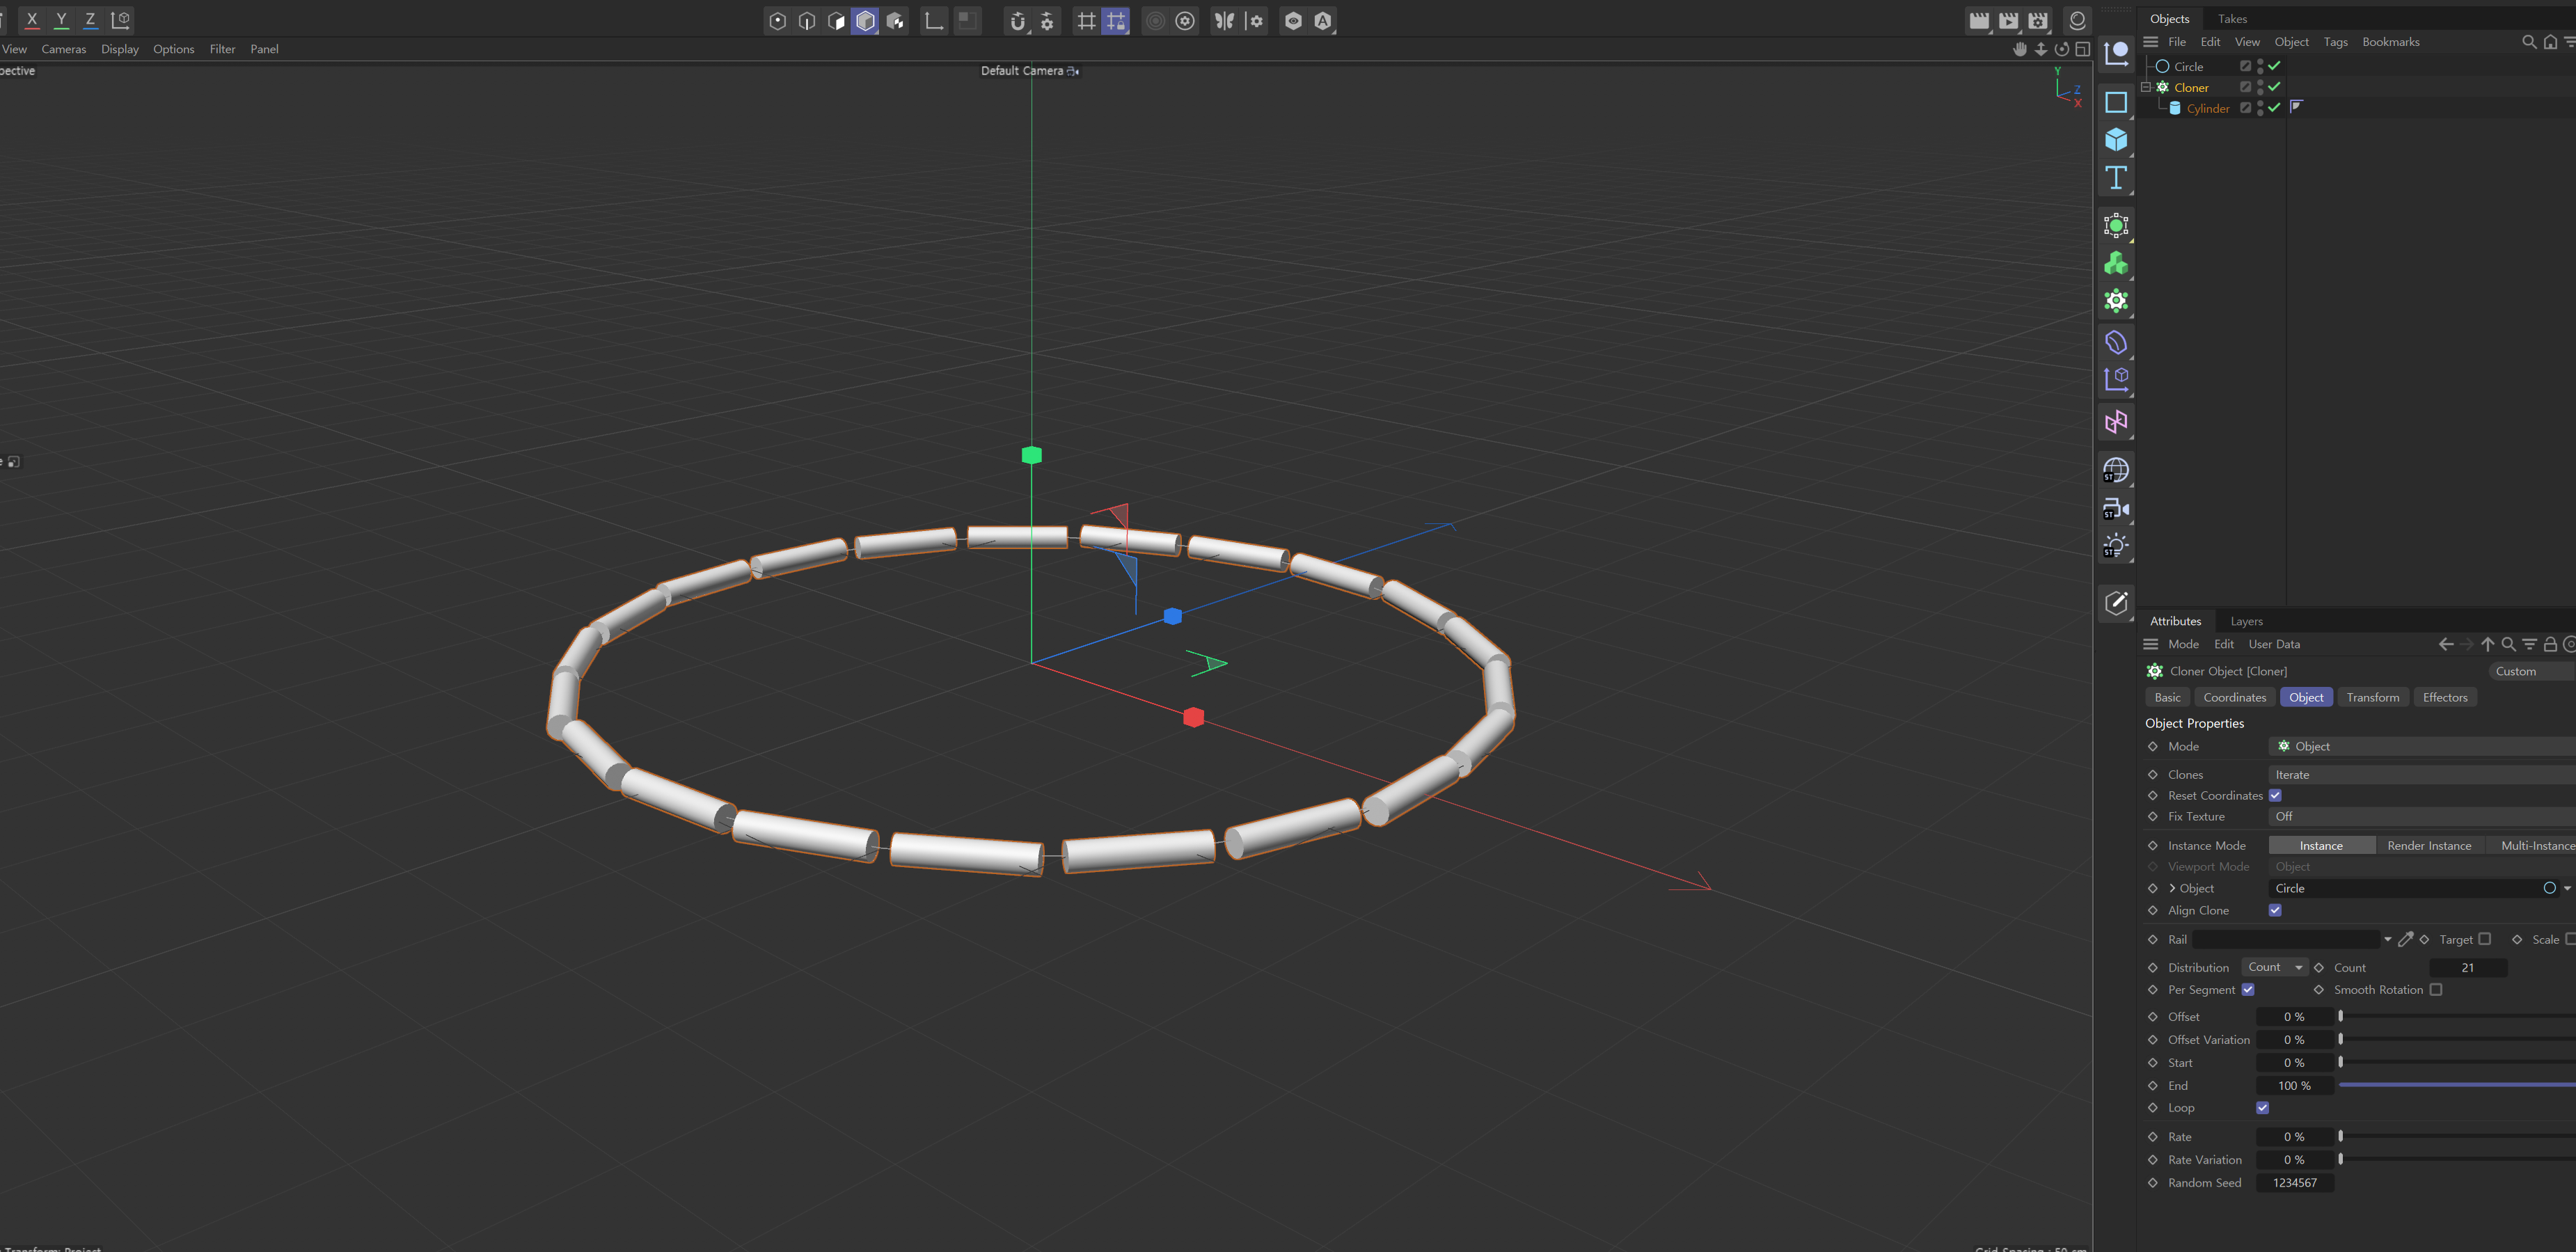Click the Symmetry butterfly icon
The image size is (2576, 1252).
[1224, 20]
